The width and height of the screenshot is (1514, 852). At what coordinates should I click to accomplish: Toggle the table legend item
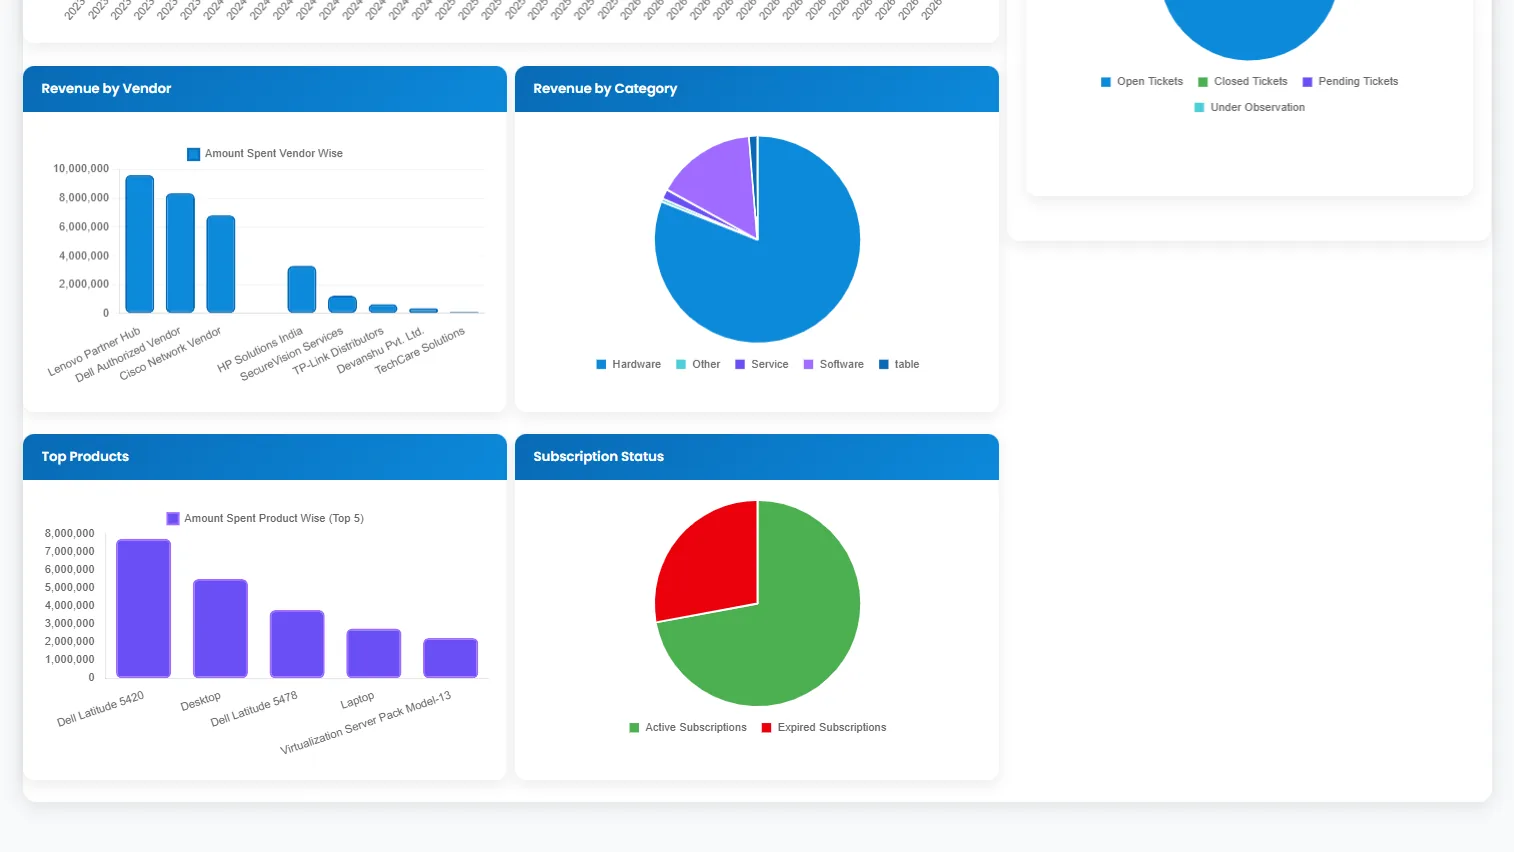[899, 365]
